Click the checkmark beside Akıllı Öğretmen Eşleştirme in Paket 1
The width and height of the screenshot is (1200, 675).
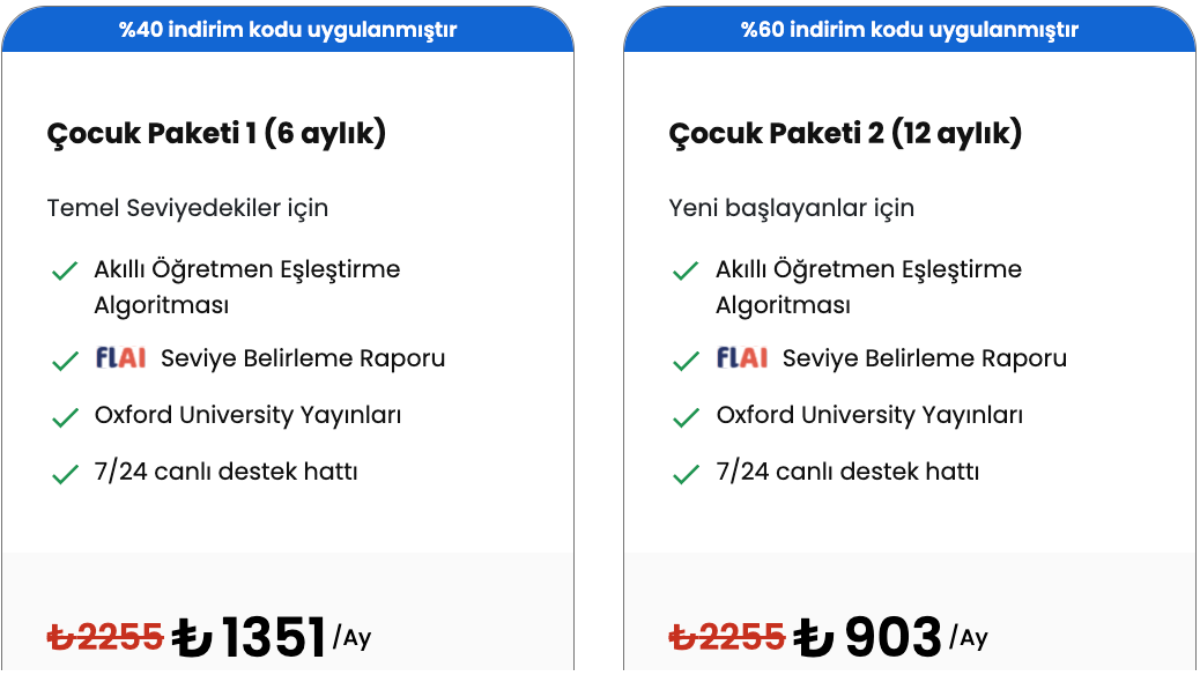[x=65, y=271]
